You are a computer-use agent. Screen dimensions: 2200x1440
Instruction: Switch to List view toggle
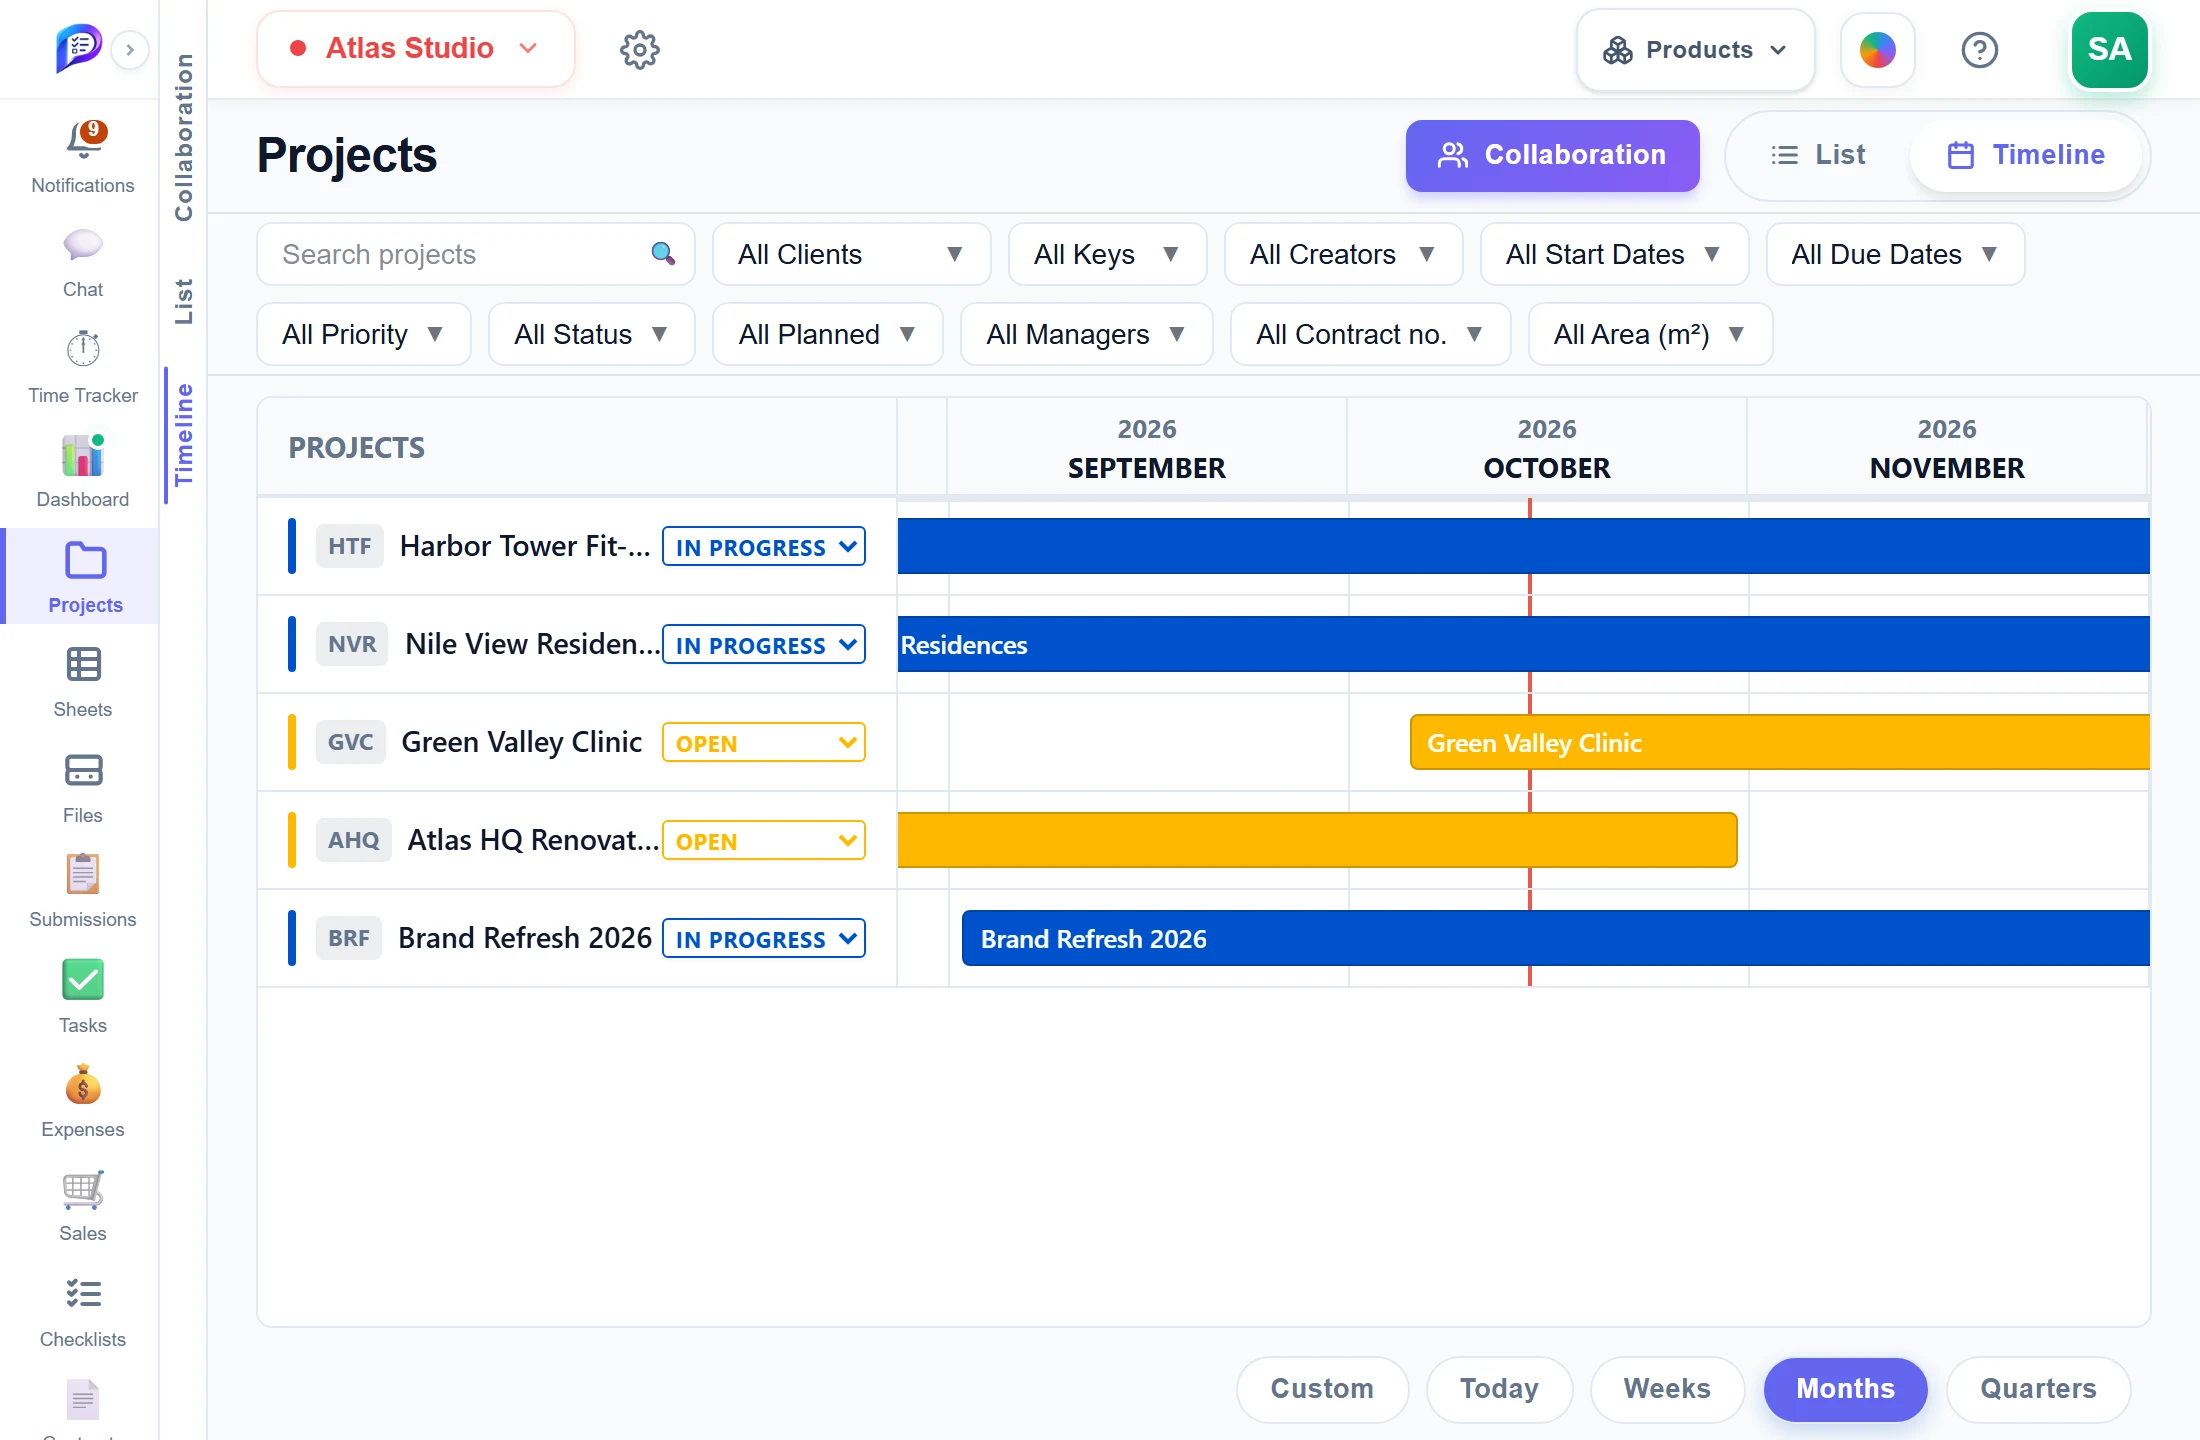(x=1818, y=155)
